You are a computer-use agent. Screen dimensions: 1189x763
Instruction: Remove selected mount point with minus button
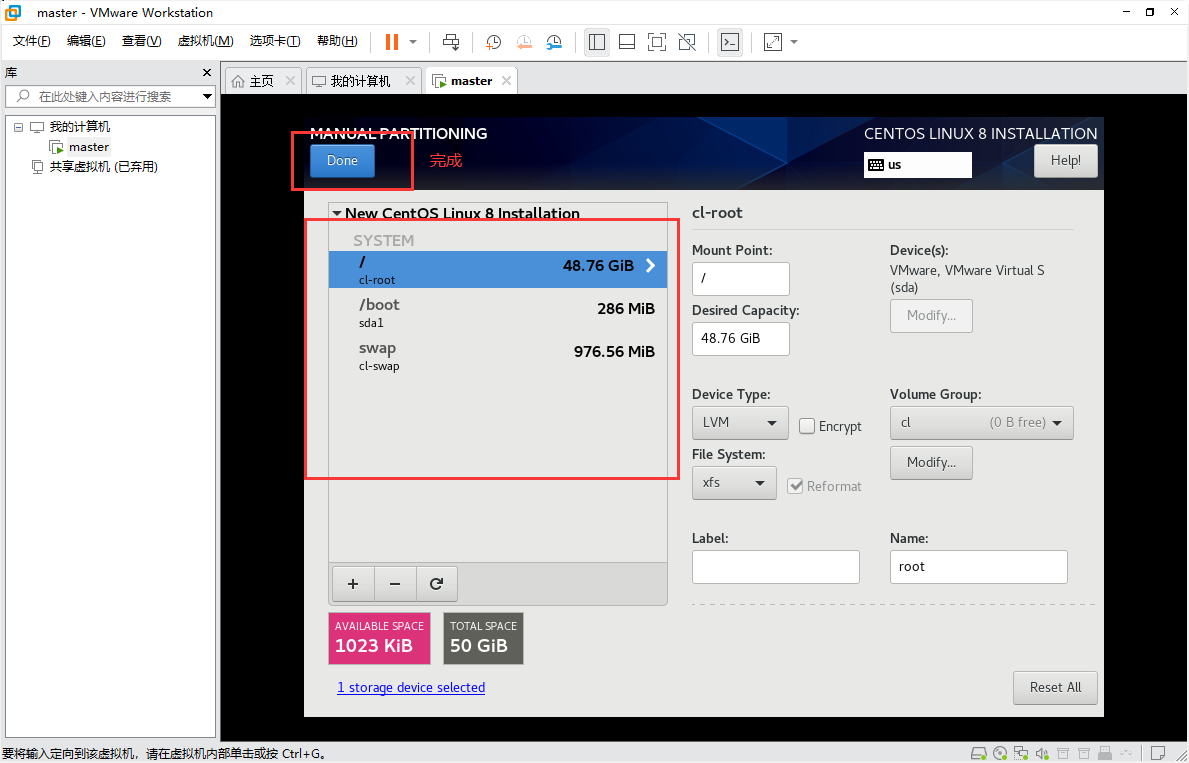click(x=394, y=584)
